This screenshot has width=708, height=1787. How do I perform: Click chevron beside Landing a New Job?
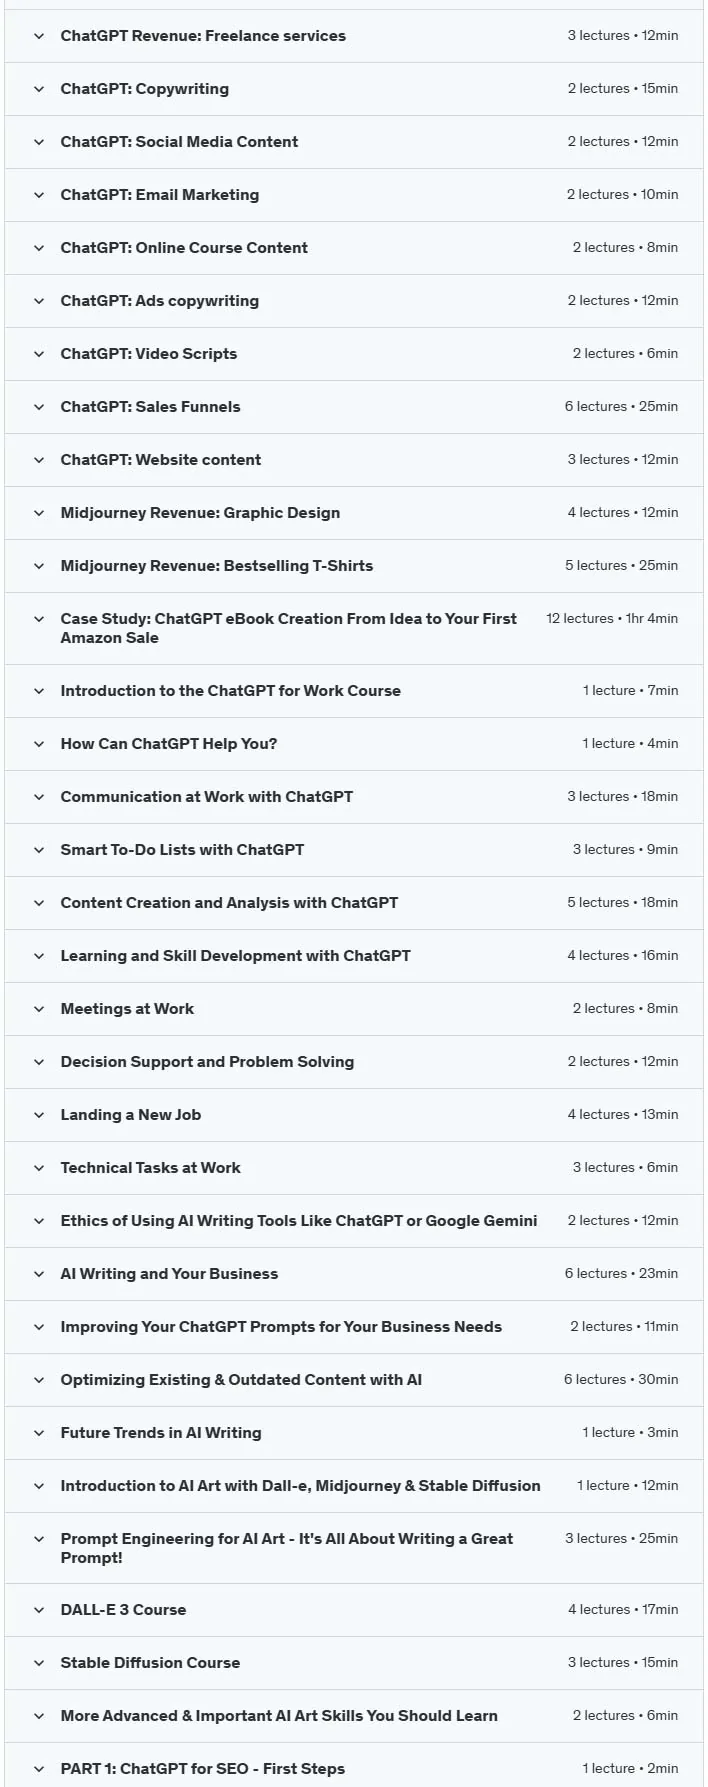point(39,1115)
